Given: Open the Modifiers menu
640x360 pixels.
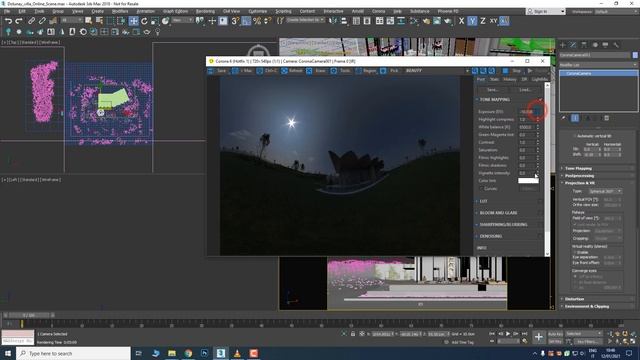Looking at the screenshot, I should pos(120,11).
